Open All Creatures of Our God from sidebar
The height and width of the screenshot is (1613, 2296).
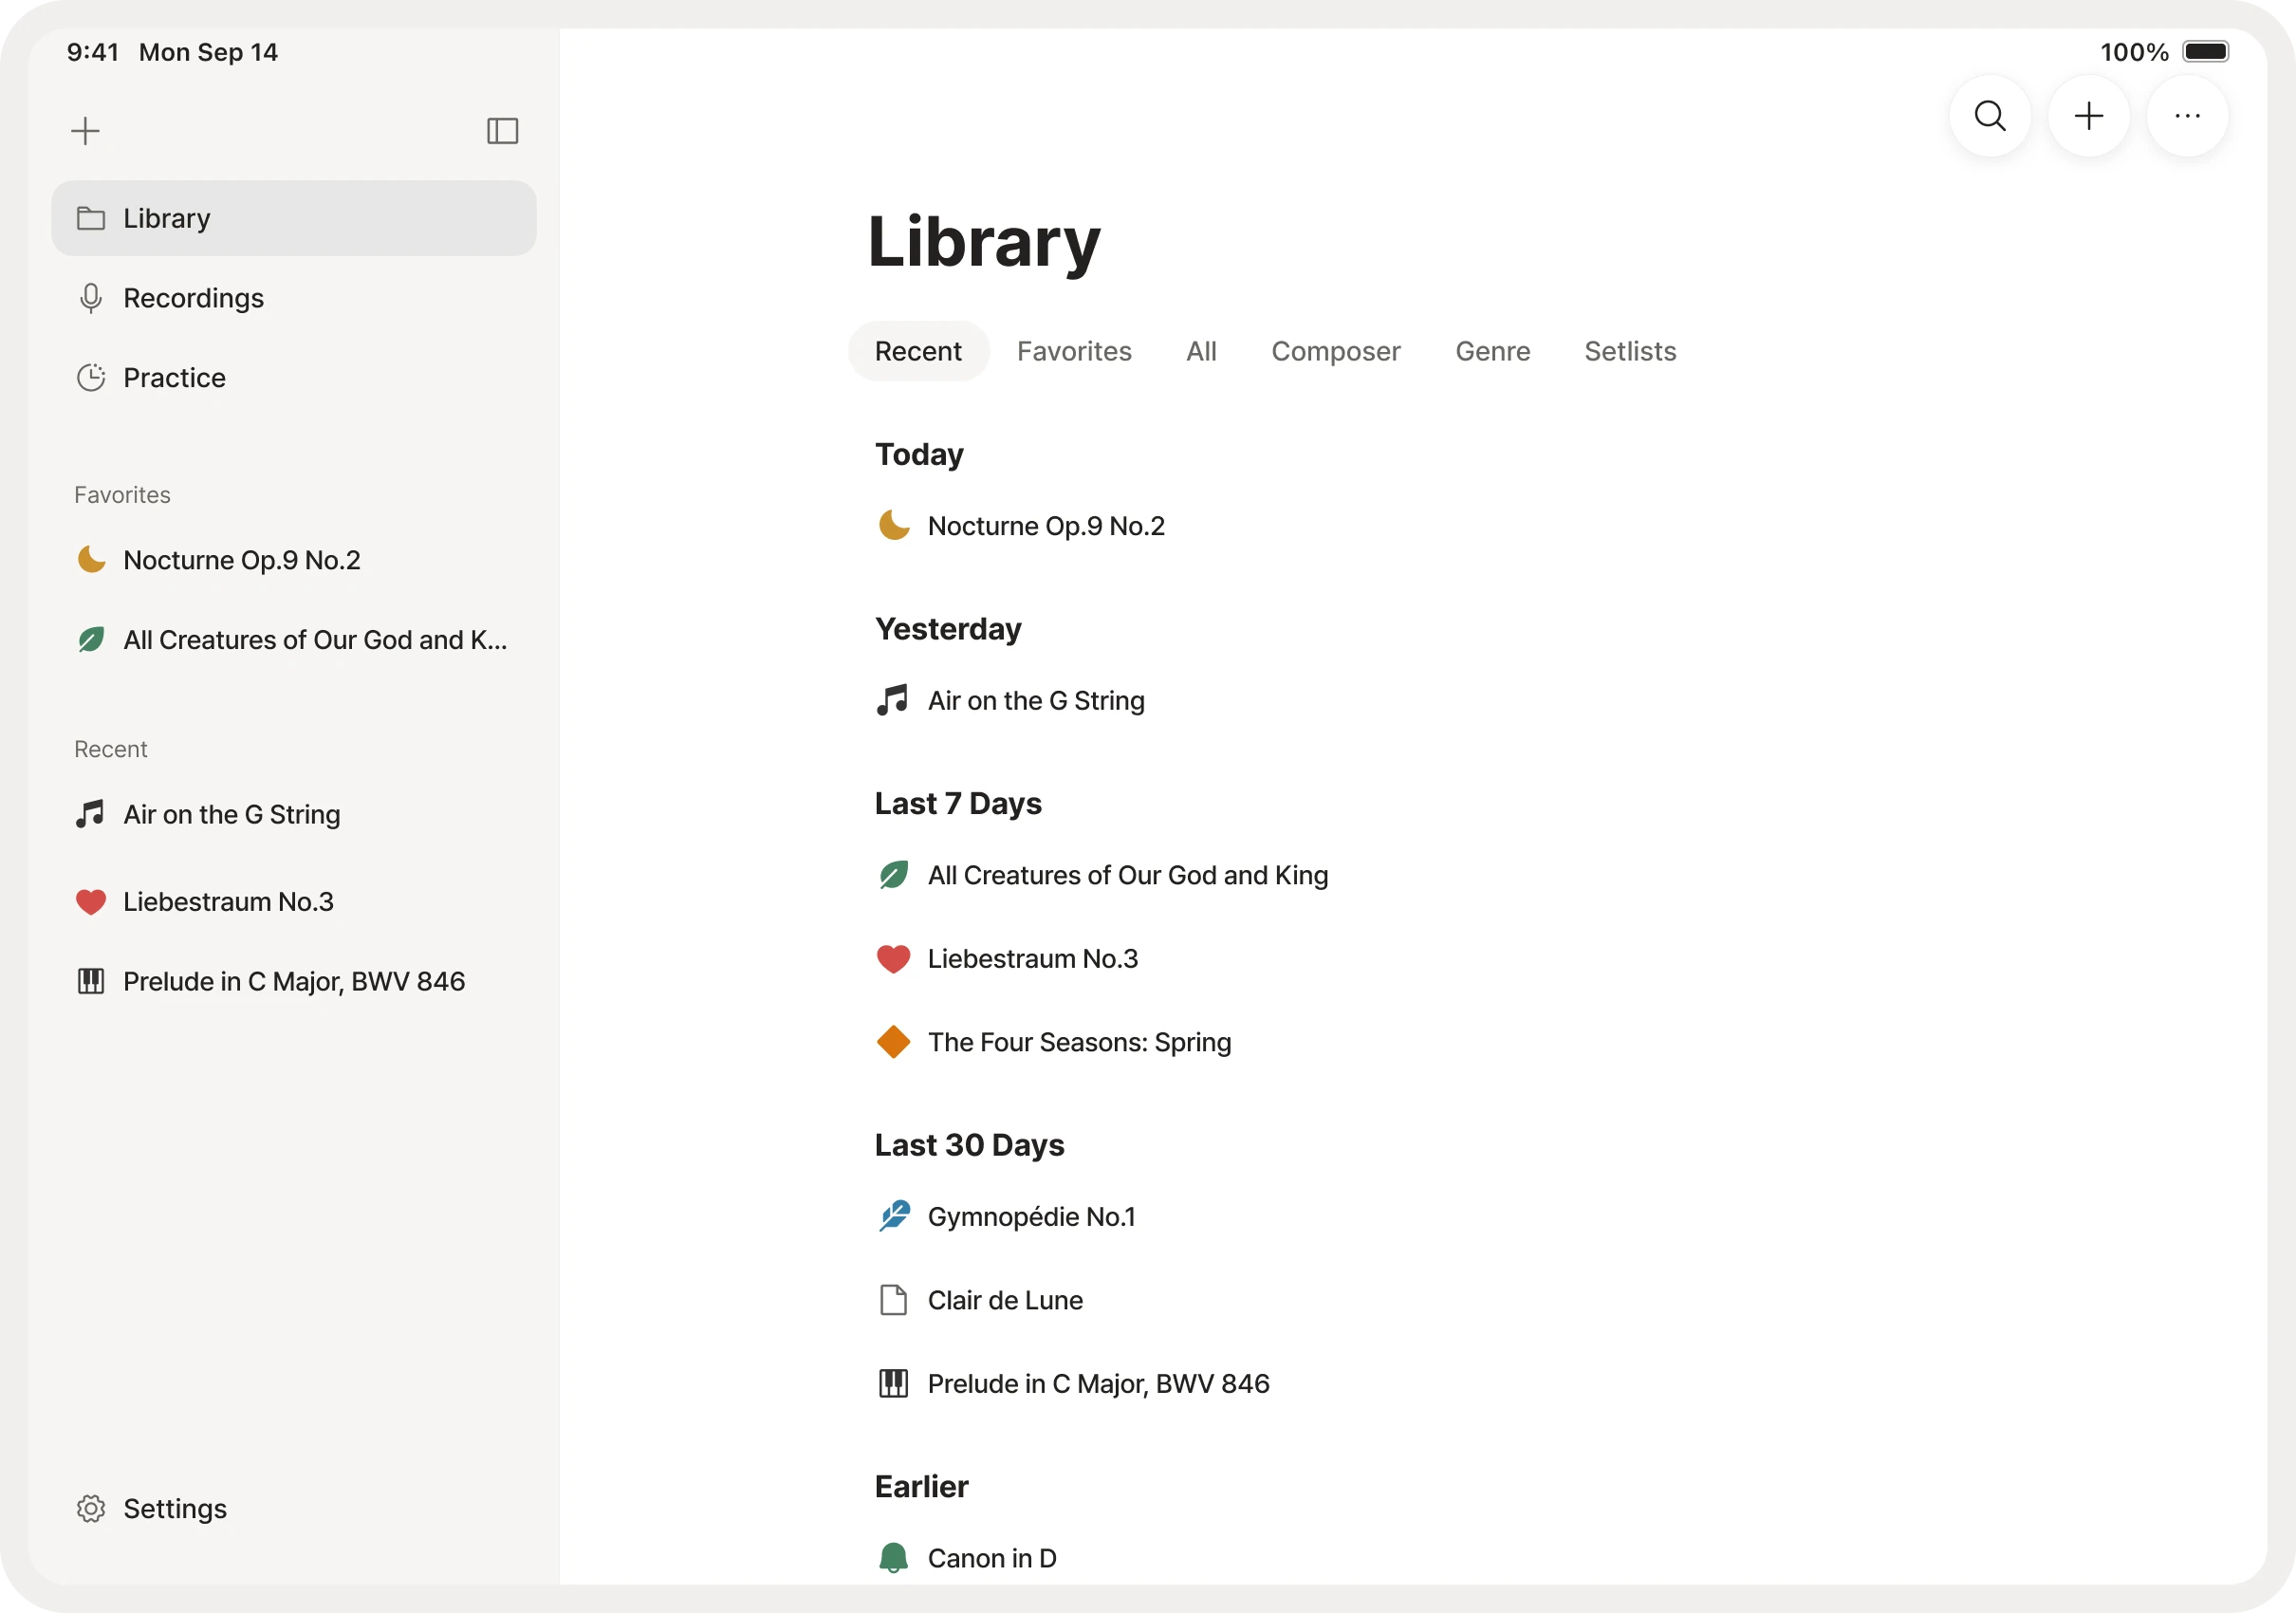(x=294, y=640)
